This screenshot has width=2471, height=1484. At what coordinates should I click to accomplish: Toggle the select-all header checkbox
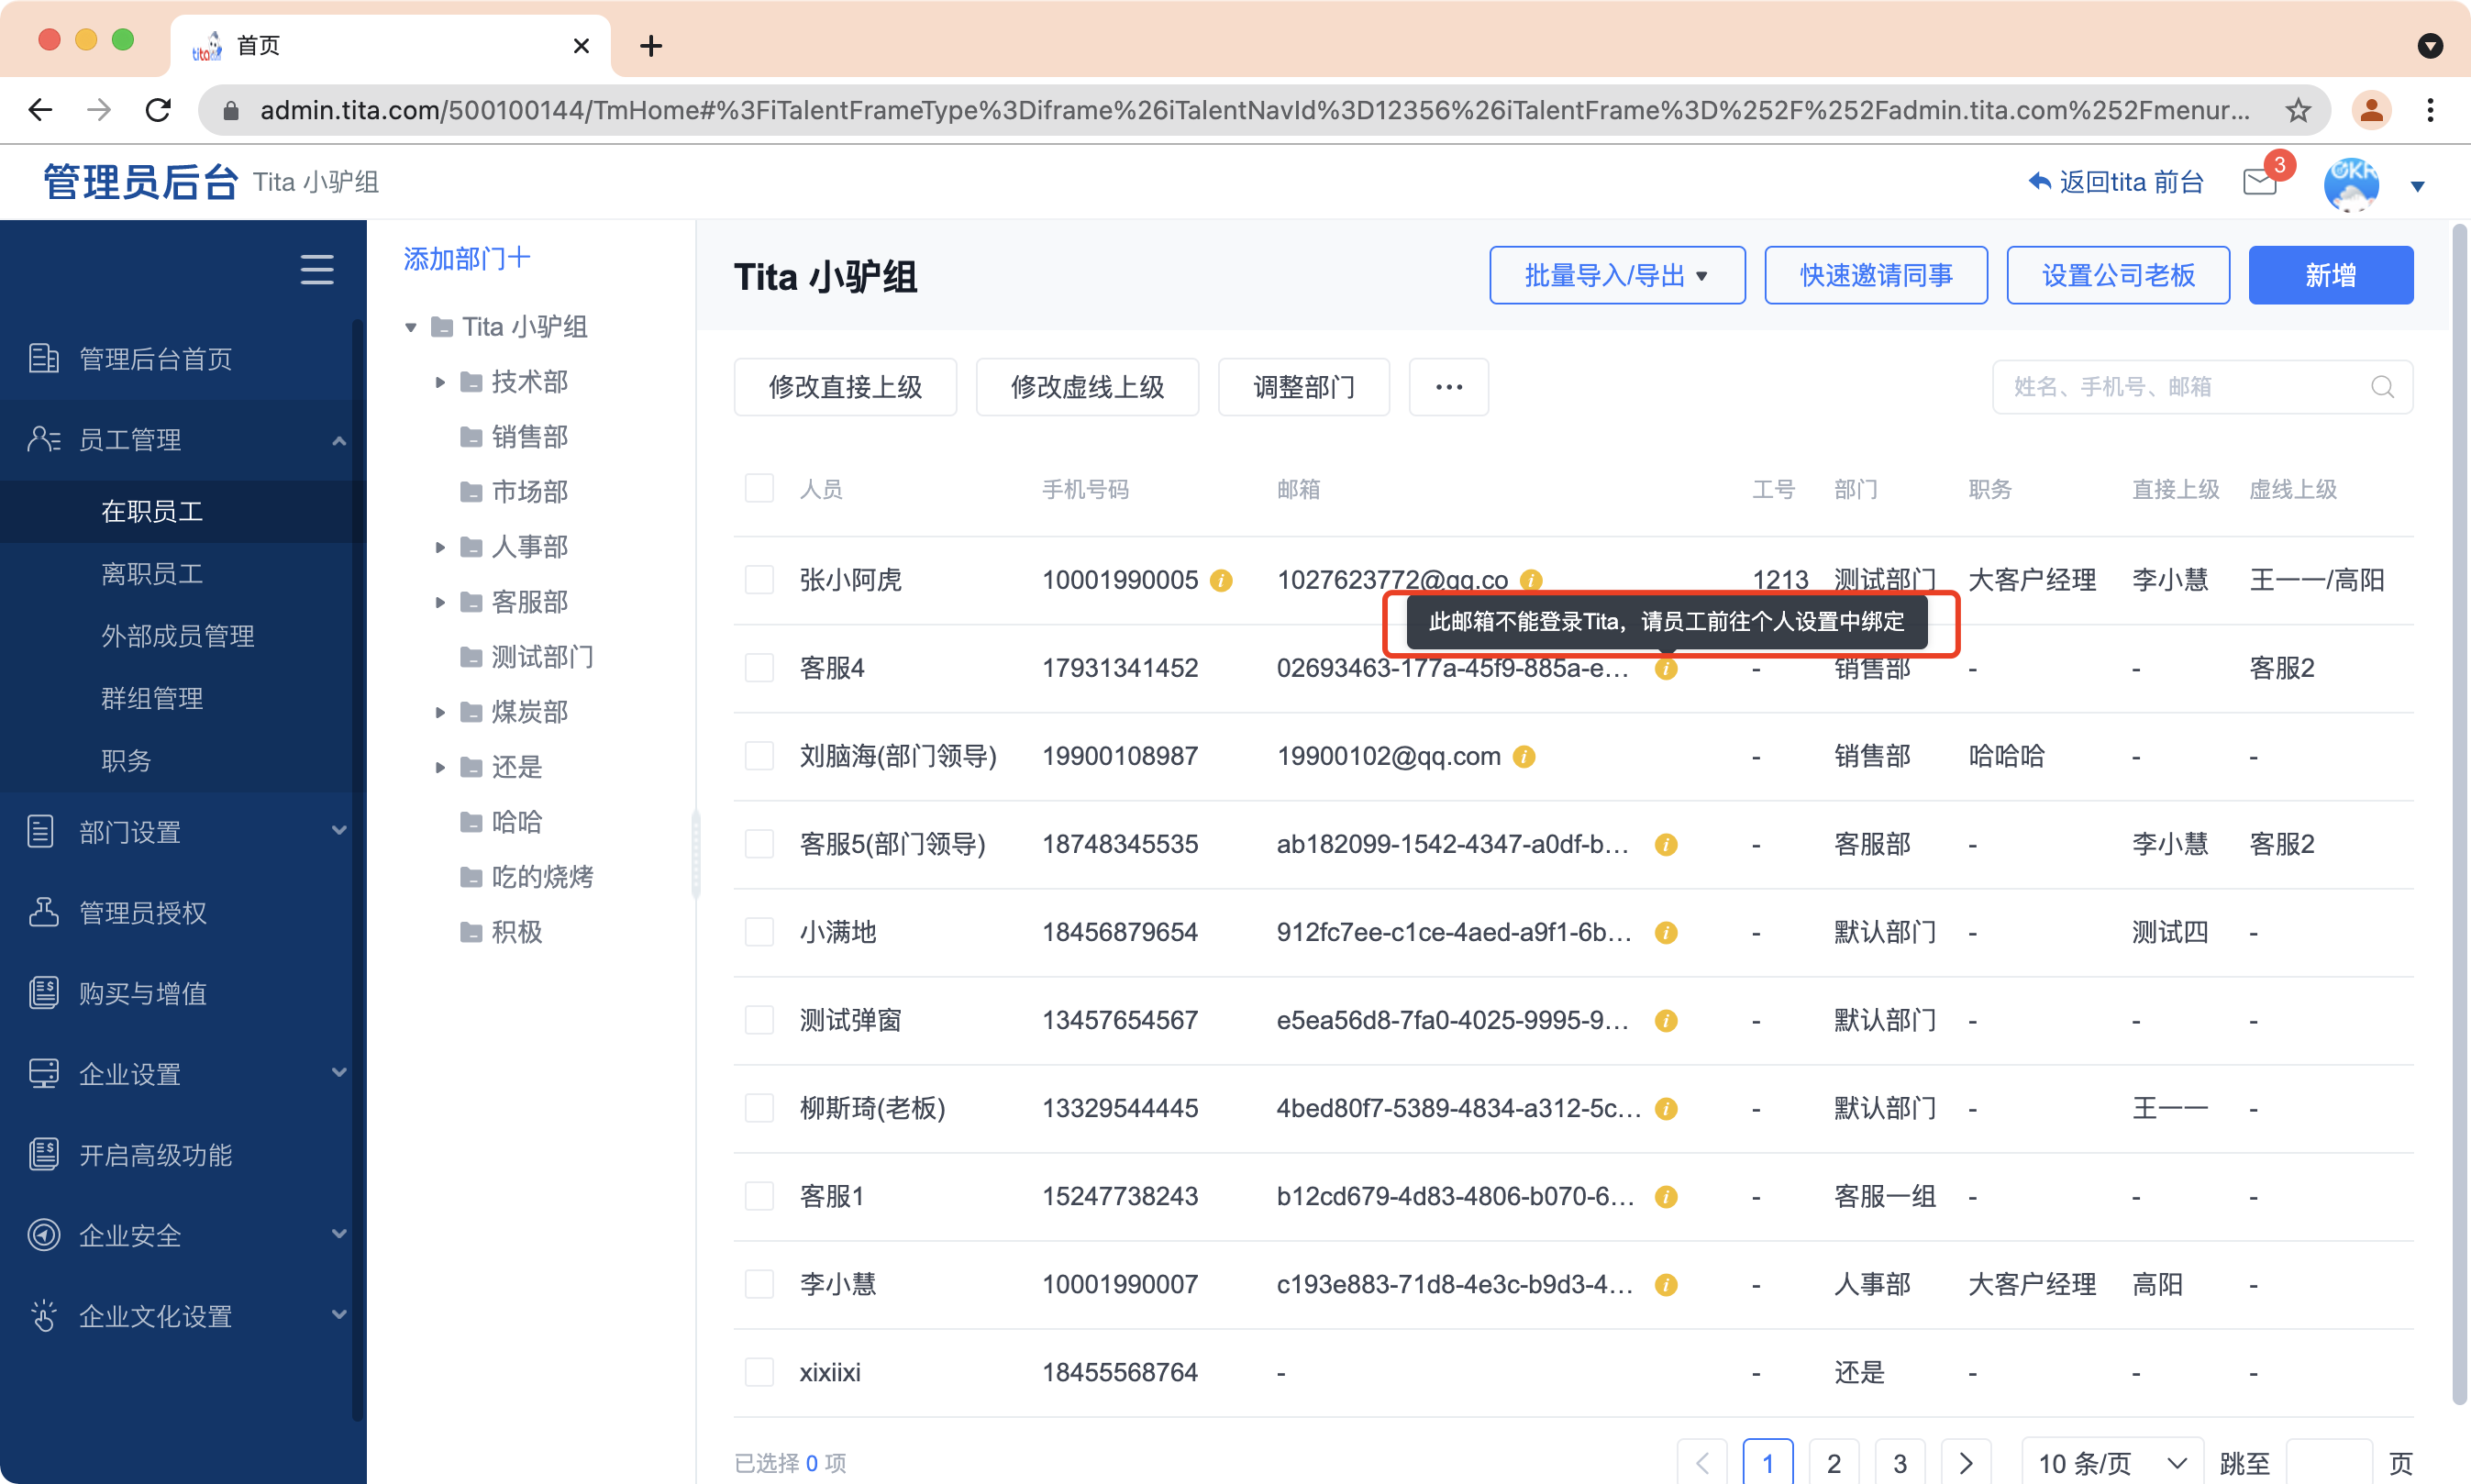tap(759, 489)
